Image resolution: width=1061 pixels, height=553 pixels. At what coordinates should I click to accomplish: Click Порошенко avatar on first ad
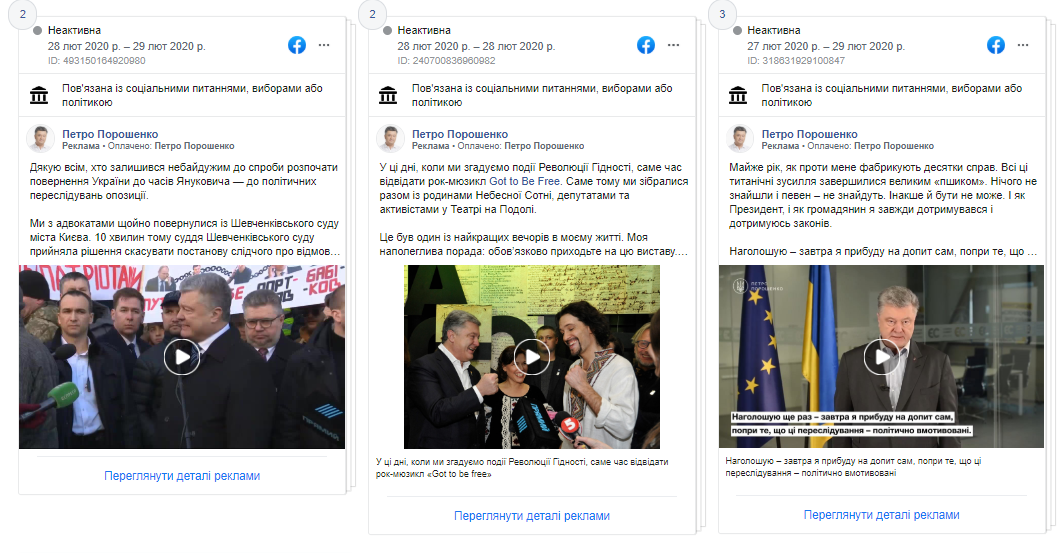pos(41,139)
